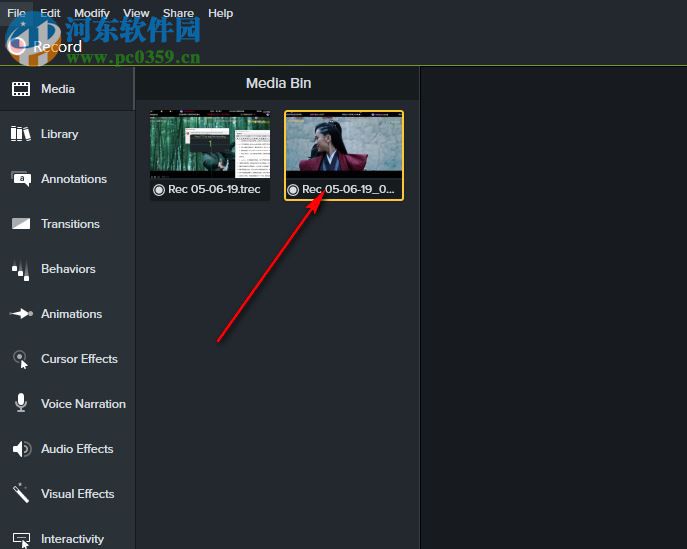Image resolution: width=687 pixels, height=549 pixels.
Task: Open the View menu
Action: (x=136, y=13)
